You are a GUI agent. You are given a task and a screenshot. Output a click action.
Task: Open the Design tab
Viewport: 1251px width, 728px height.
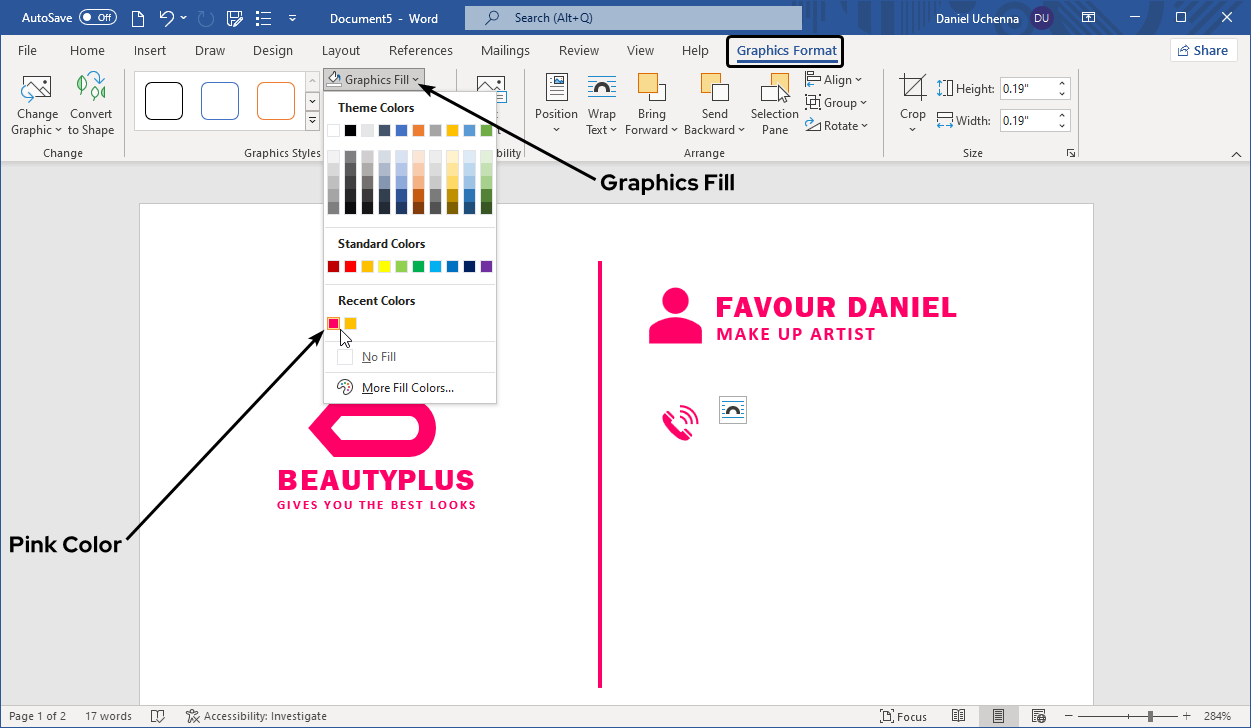pos(273,51)
